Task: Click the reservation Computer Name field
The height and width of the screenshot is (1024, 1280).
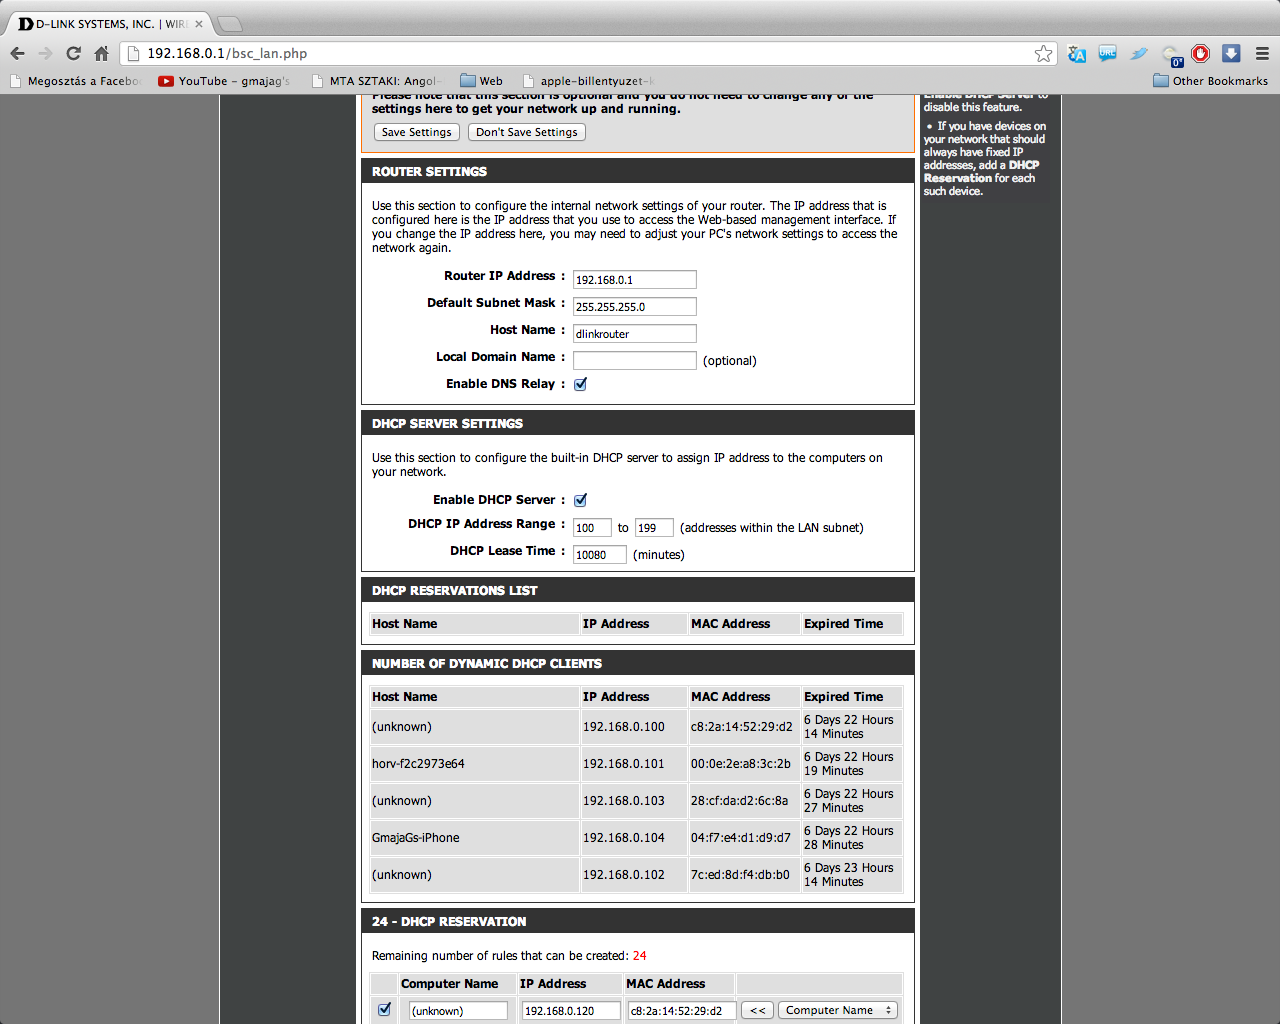Action: click(x=458, y=1011)
